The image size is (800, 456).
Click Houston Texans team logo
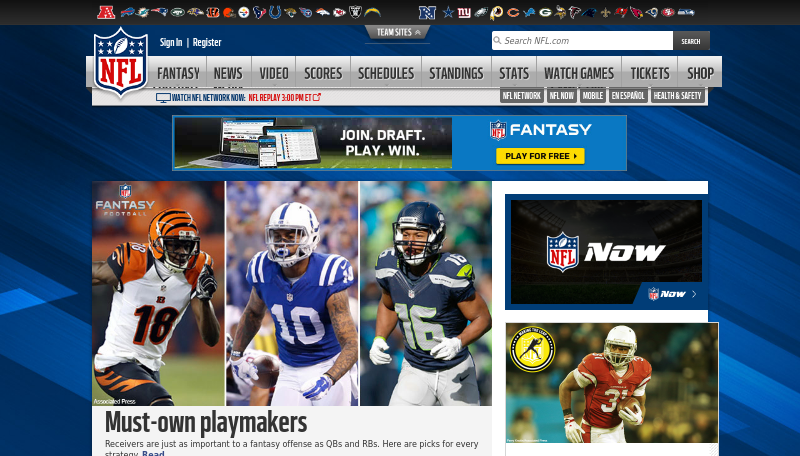click(x=260, y=12)
